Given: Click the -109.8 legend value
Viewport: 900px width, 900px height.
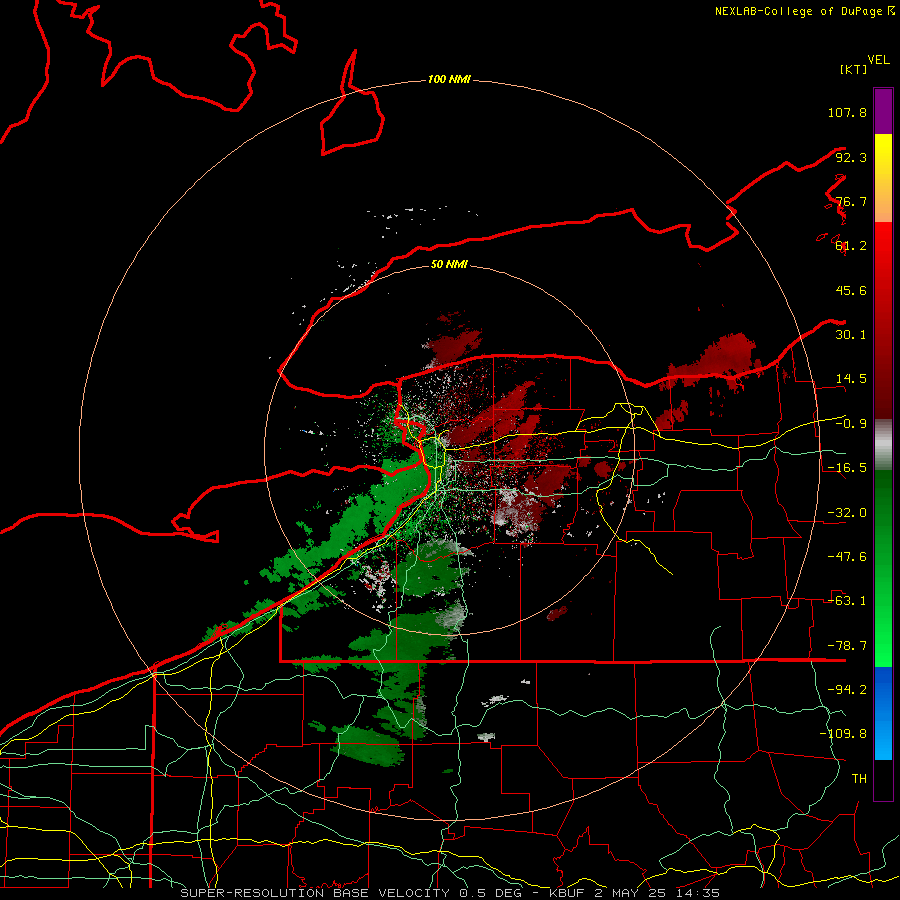Looking at the screenshot, I should tap(843, 734).
